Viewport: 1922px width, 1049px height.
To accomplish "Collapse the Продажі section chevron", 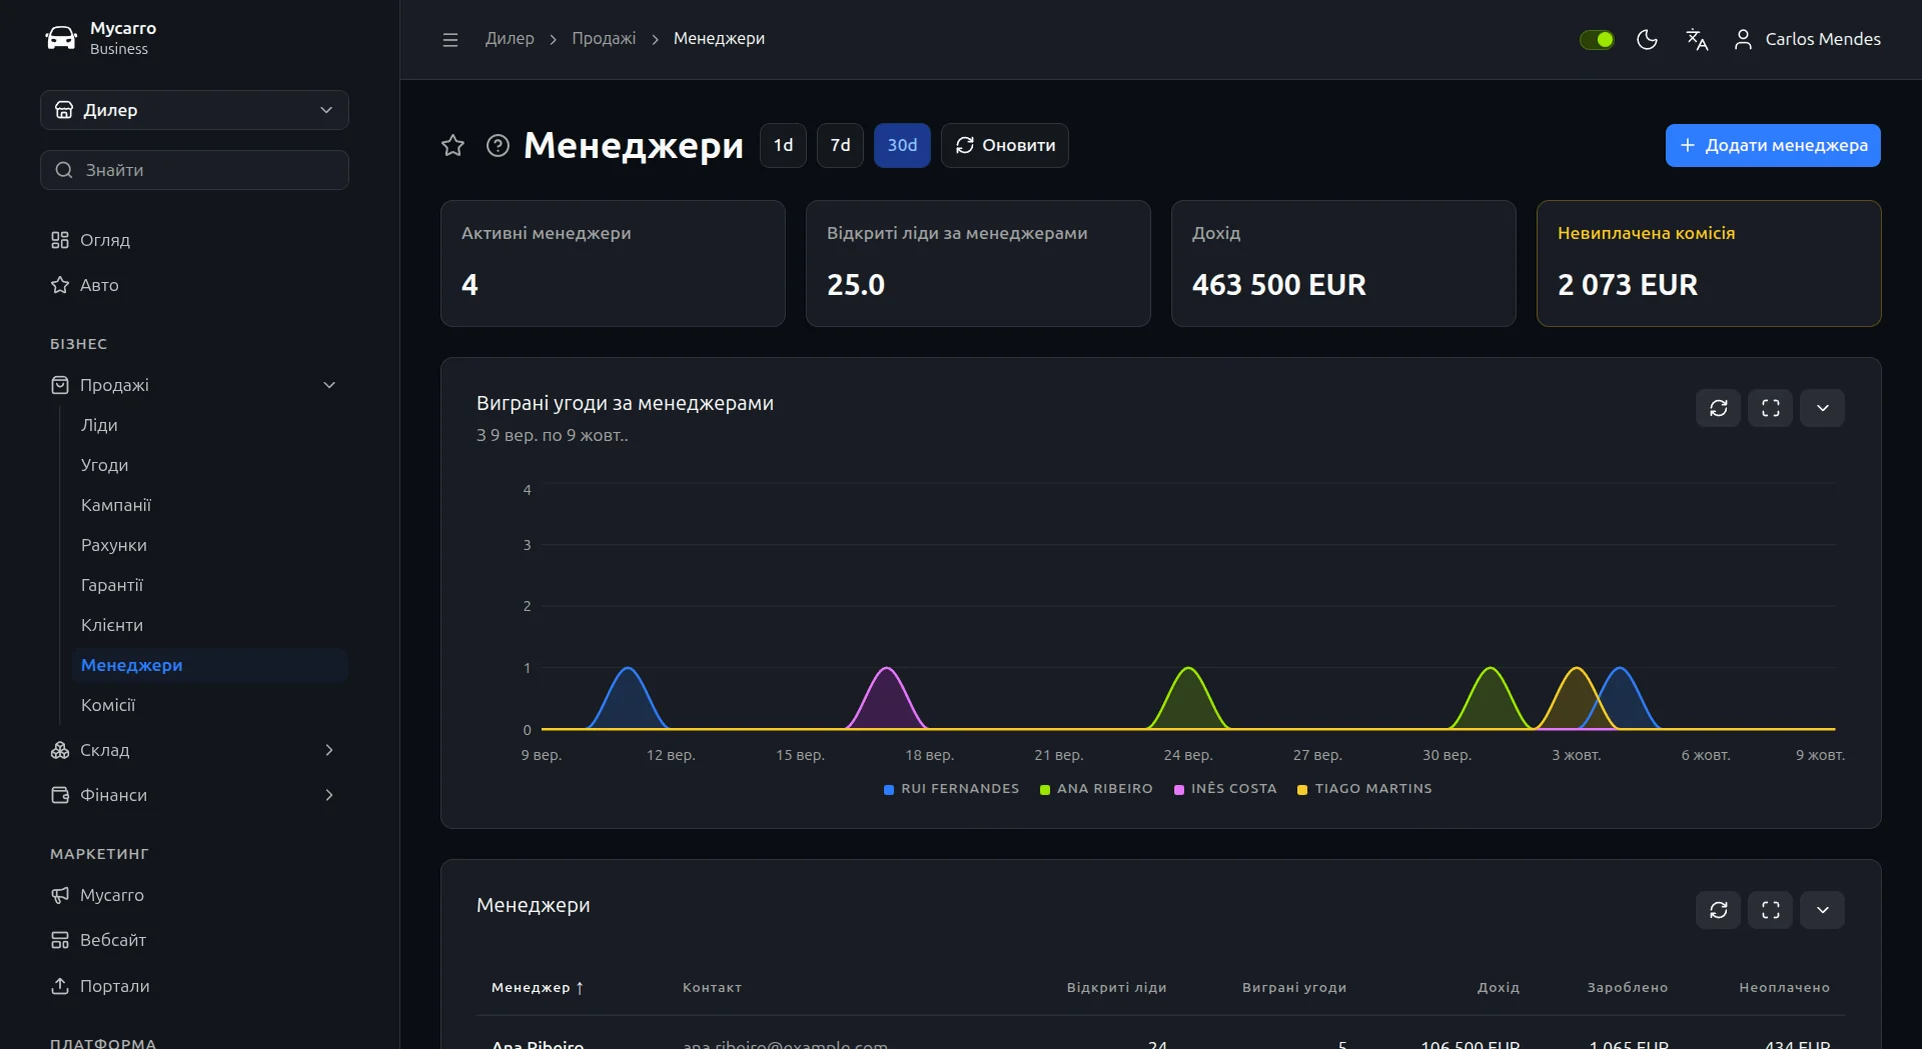I will click(329, 385).
